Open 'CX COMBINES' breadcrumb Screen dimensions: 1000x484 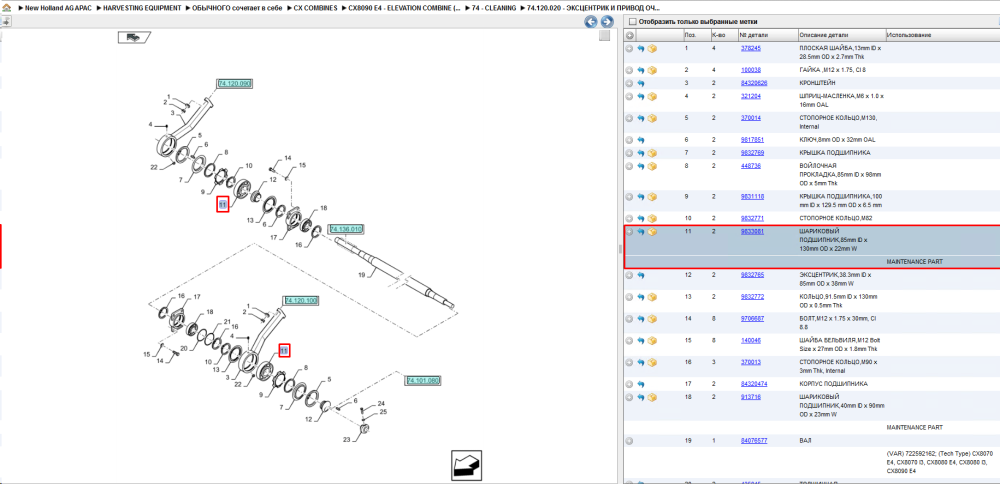pos(315,8)
